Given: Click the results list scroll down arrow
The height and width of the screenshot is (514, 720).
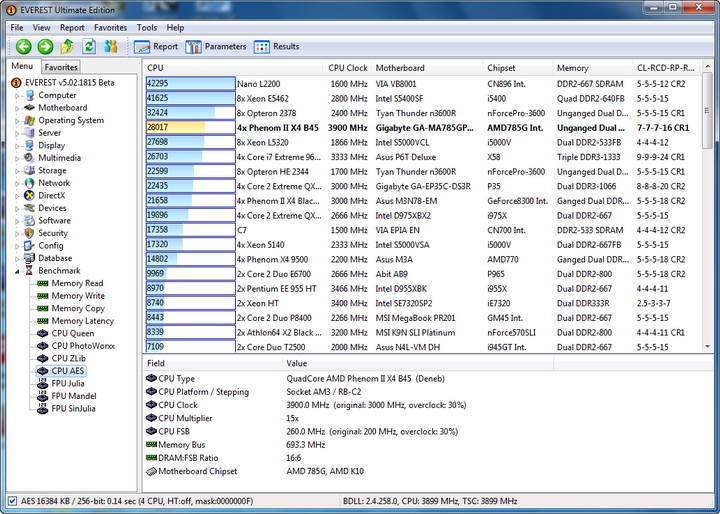Looking at the screenshot, I should 707,346.
